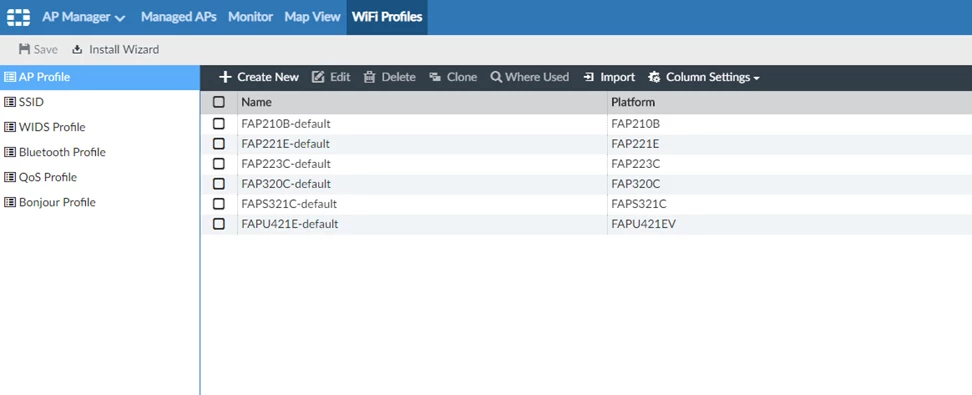This screenshot has width=972, height=395.
Task: Toggle the select-all header checkbox
Action: [x=219, y=102]
